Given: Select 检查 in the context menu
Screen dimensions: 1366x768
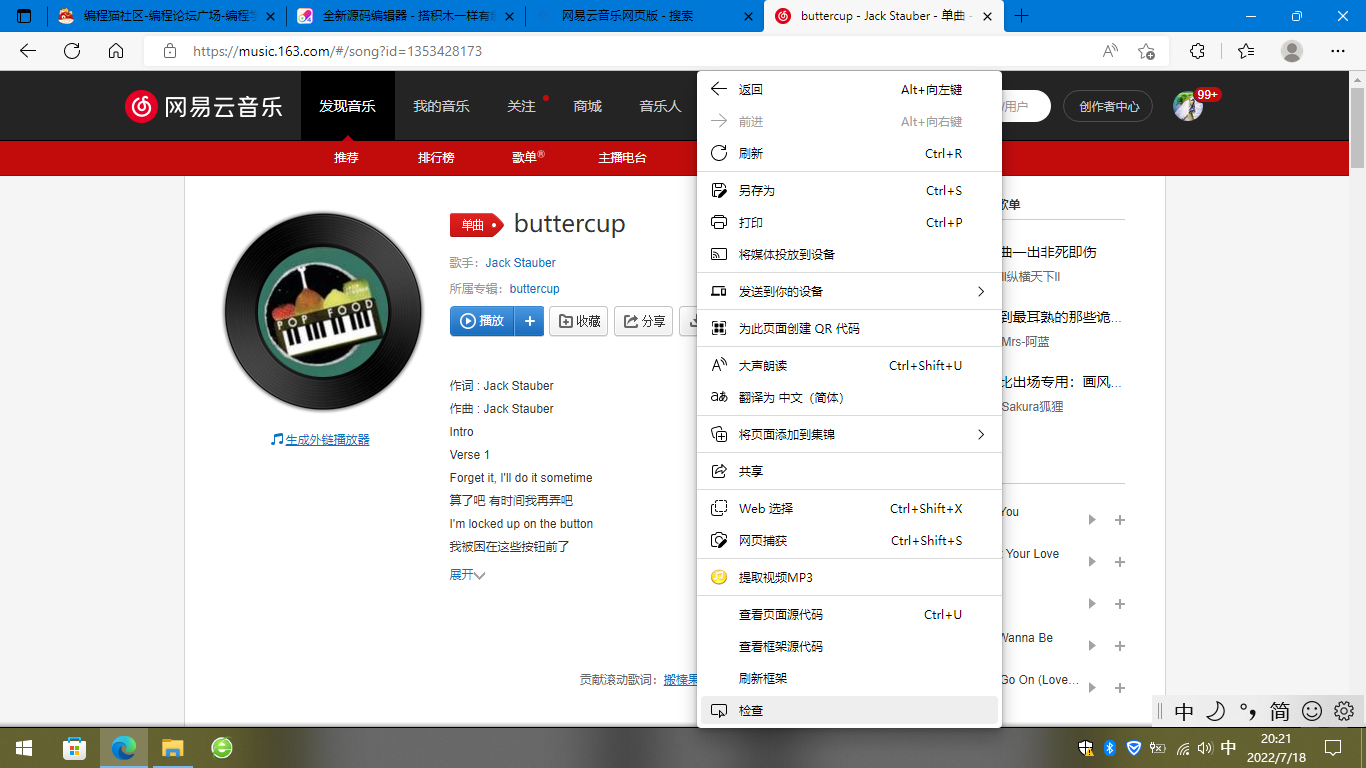Looking at the screenshot, I should pos(849,710).
